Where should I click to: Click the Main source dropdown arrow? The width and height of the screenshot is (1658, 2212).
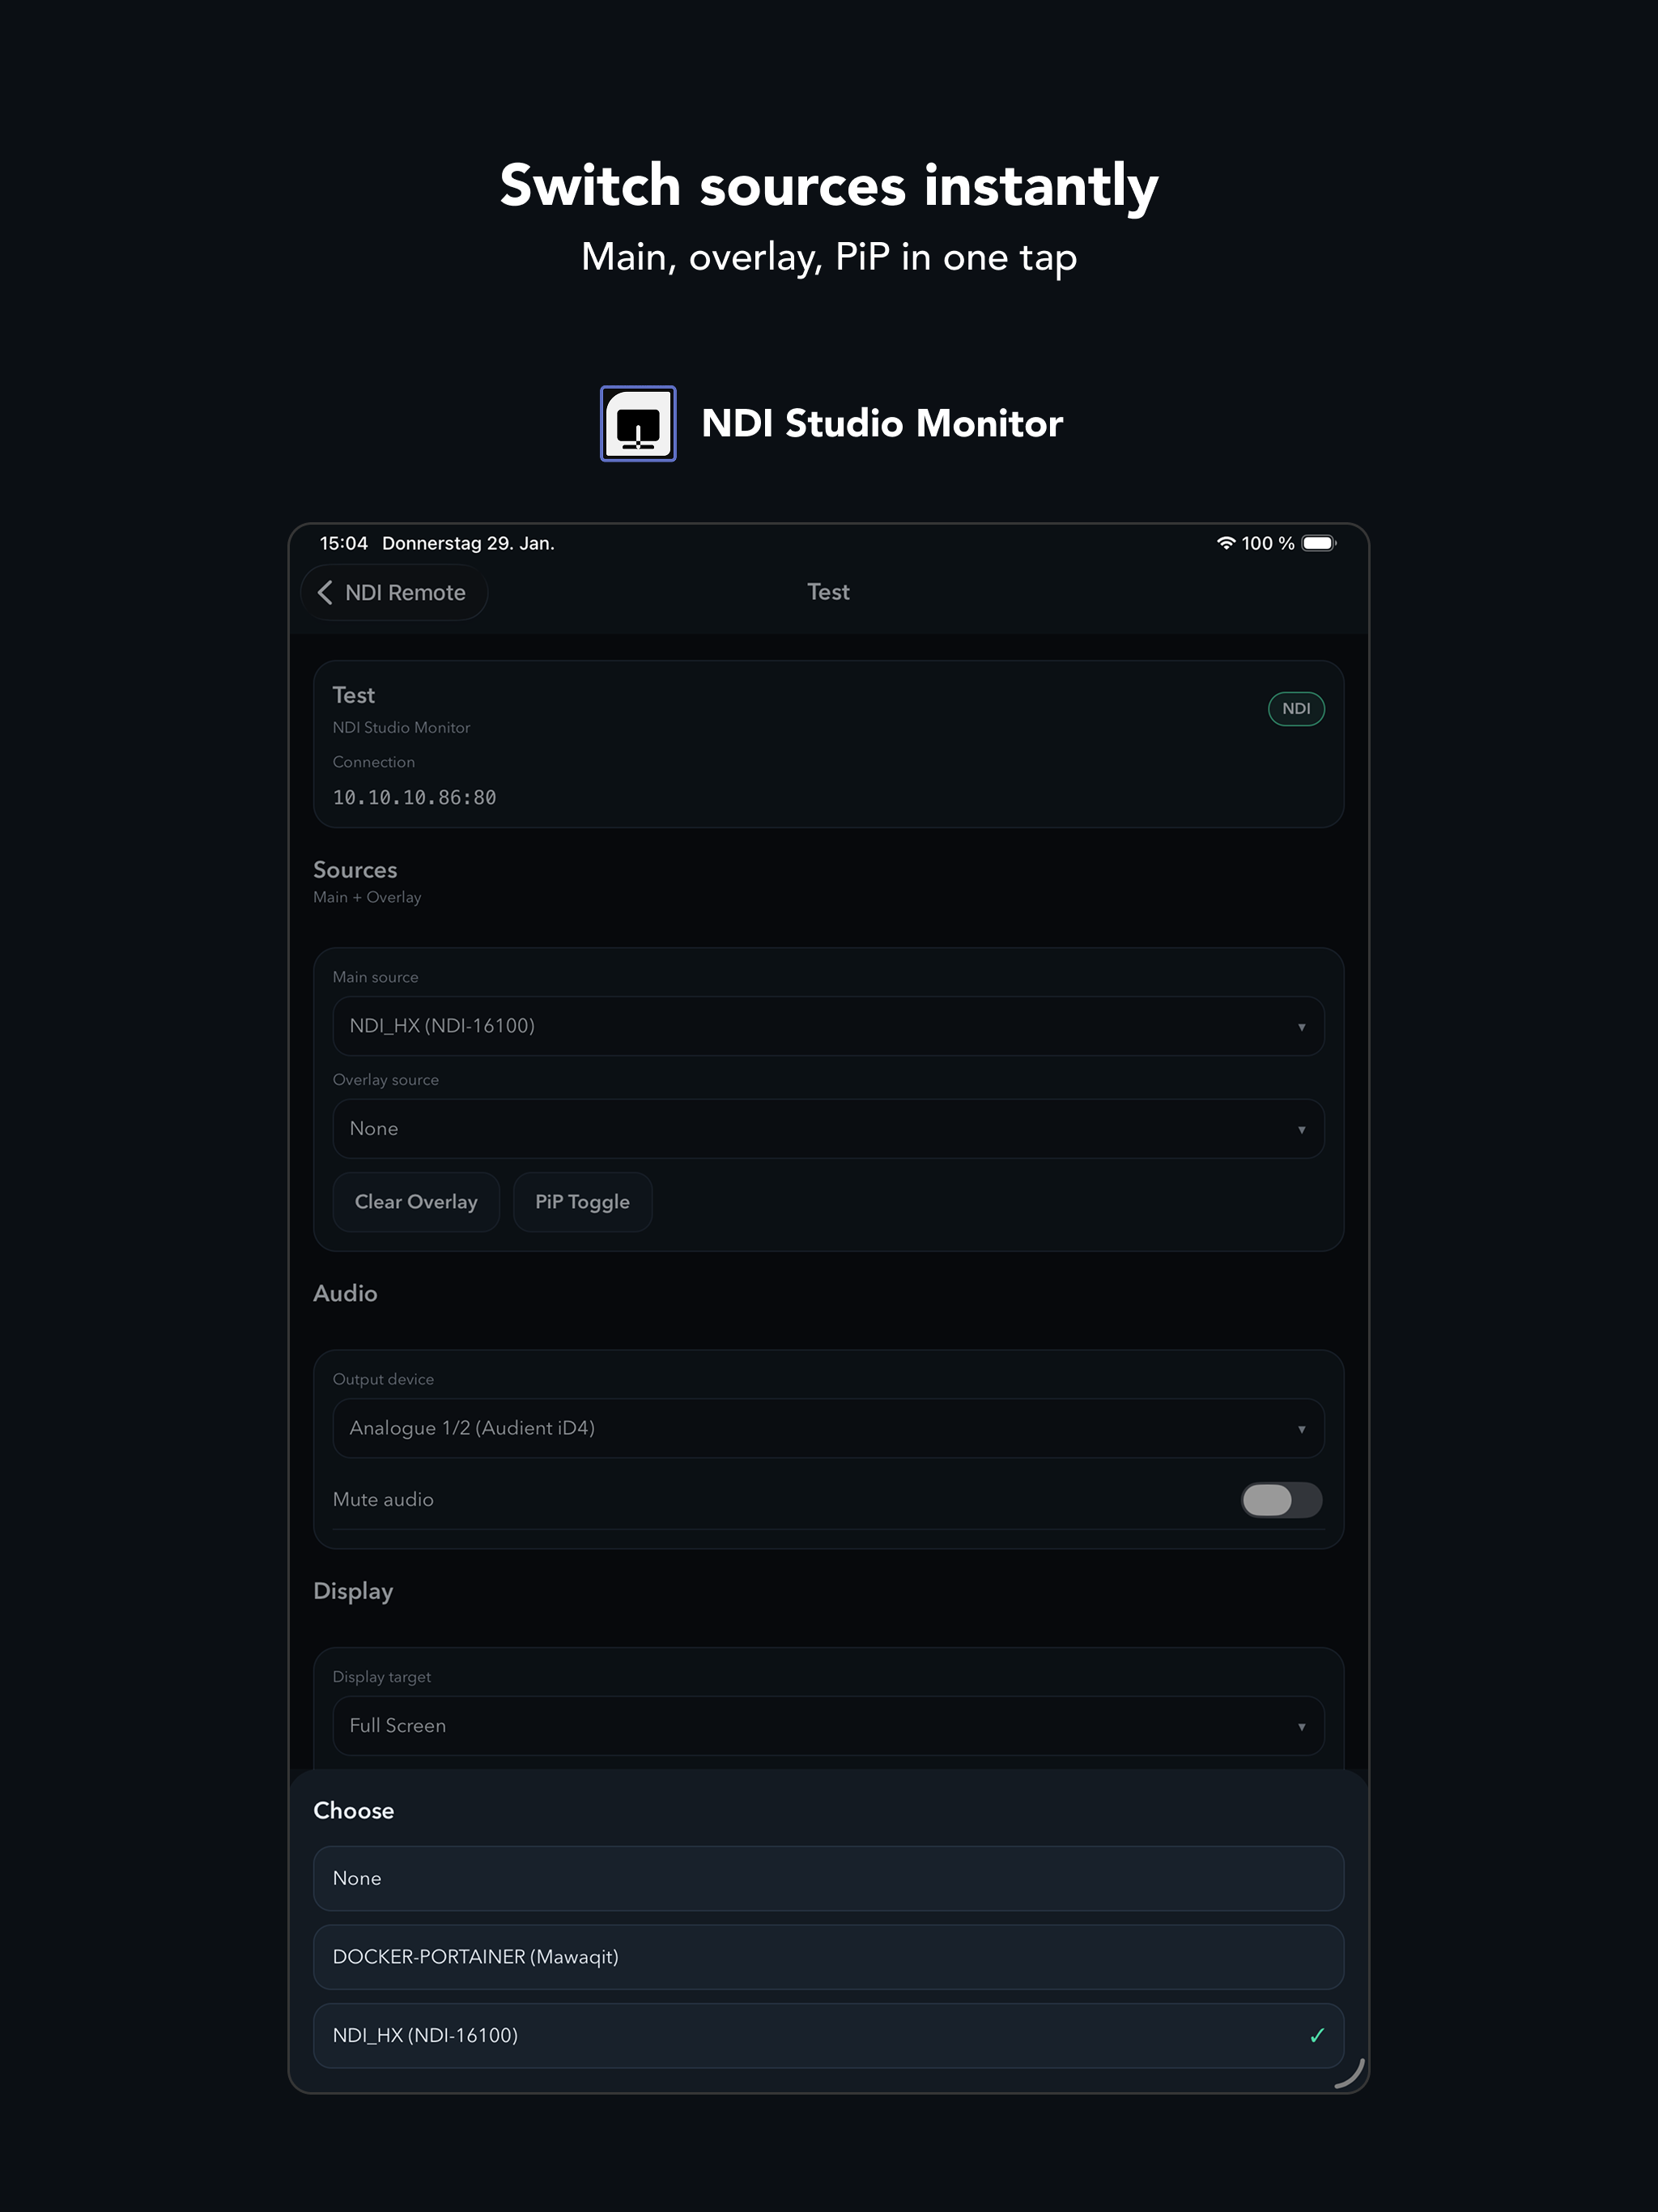(1301, 1027)
